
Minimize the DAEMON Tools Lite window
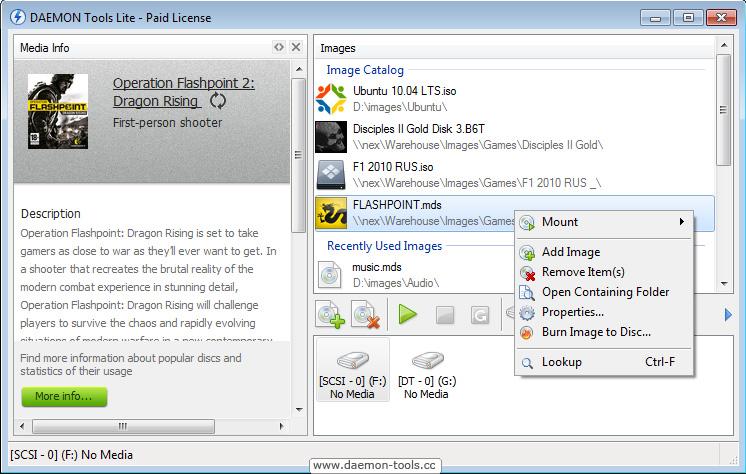(x=655, y=18)
